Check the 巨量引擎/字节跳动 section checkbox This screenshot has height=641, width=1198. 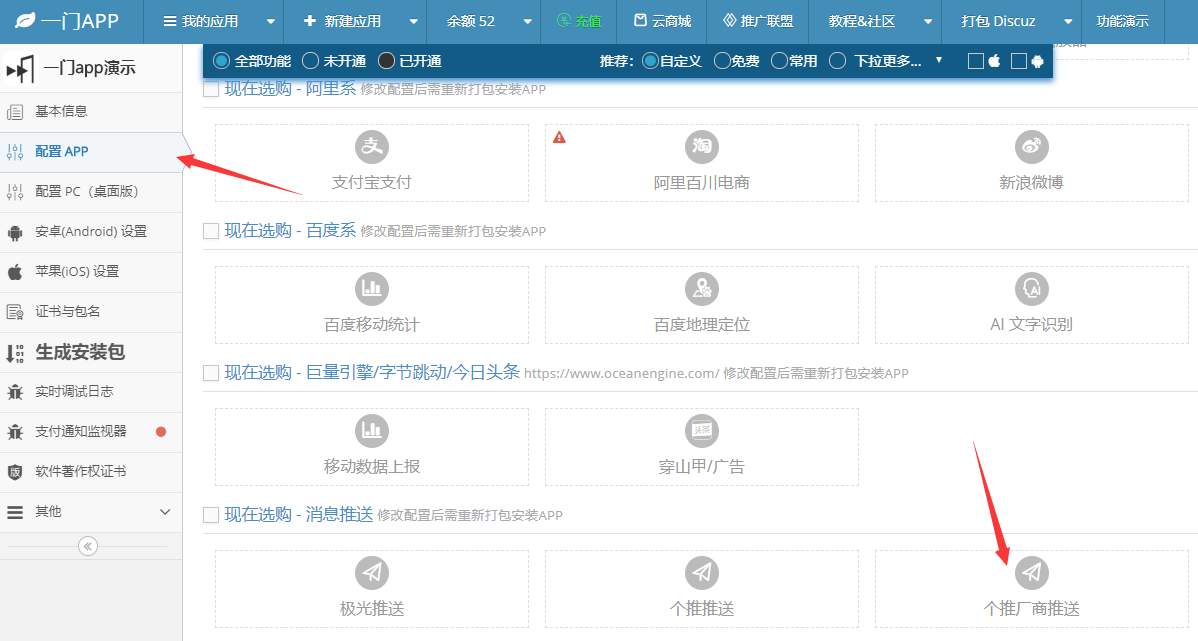click(x=211, y=374)
